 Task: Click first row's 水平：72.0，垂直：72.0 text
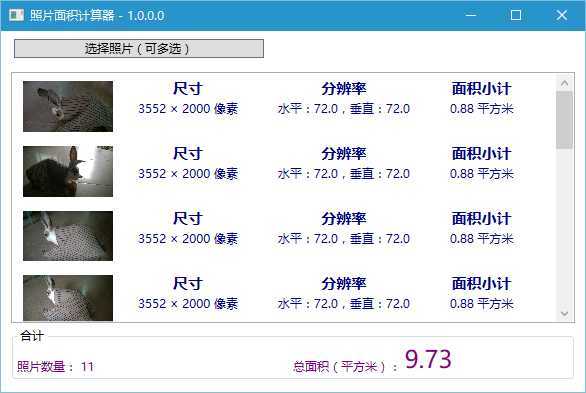344,109
